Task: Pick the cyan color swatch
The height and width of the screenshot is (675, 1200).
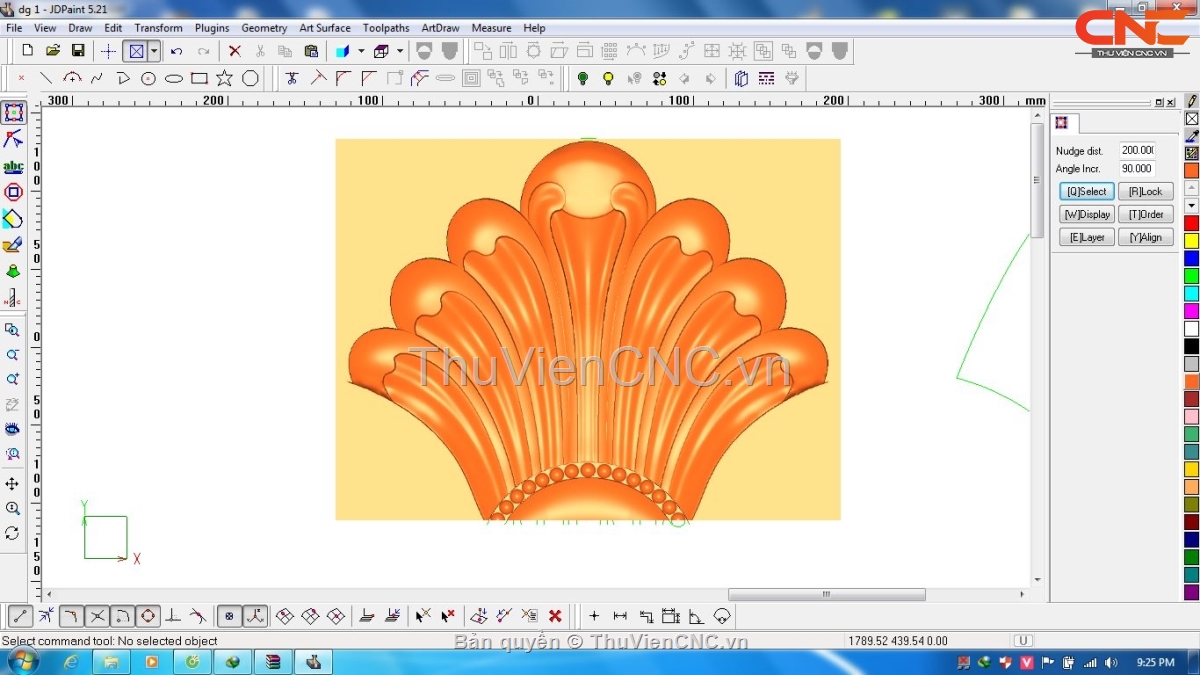Action: click(x=1192, y=294)
